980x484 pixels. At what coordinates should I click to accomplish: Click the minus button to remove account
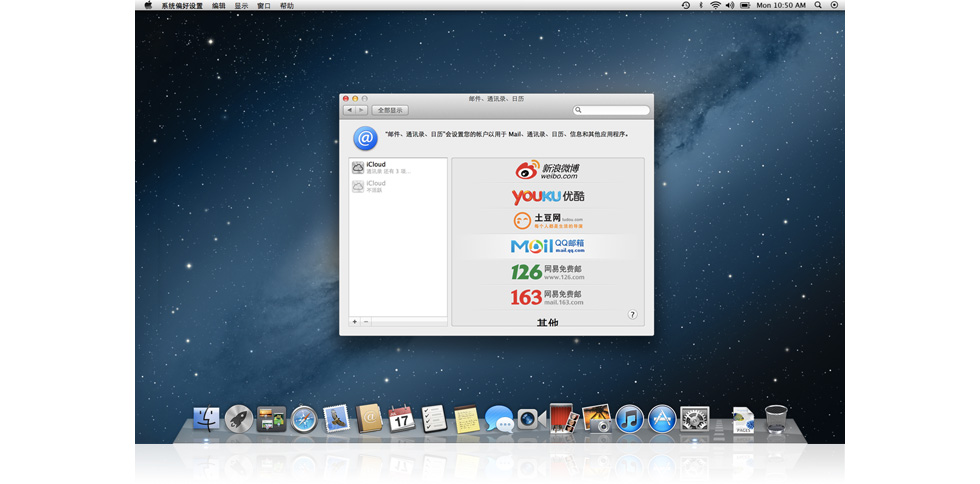pos(366,321)
